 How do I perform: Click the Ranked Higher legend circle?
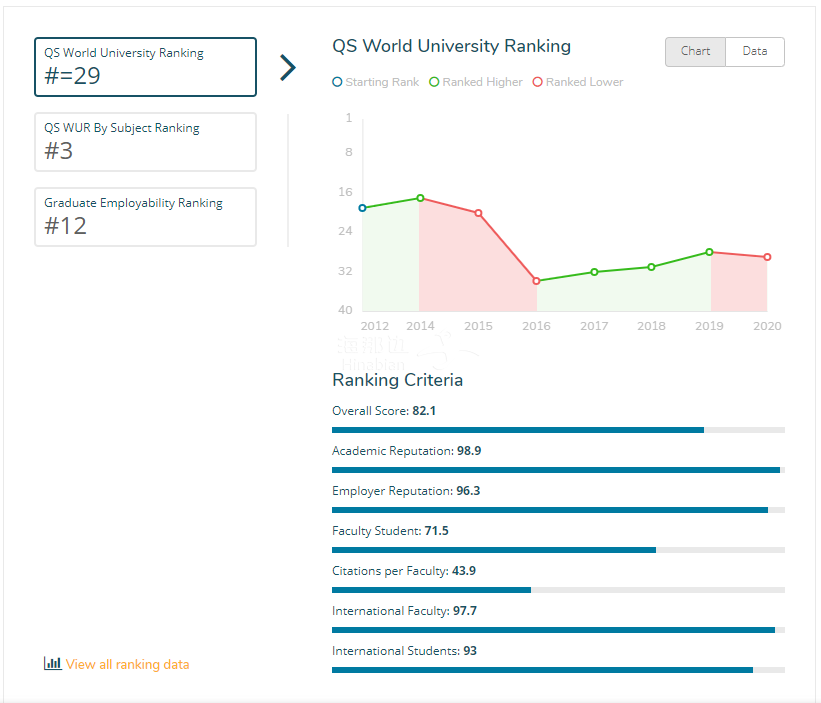coord(434,82)
